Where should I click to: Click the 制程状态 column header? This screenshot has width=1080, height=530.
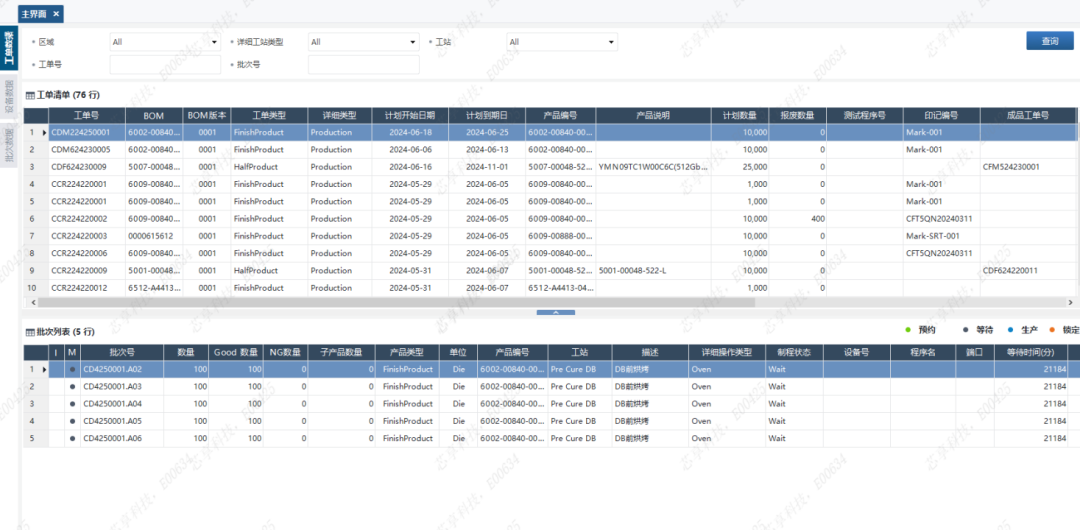click(794, 352)
